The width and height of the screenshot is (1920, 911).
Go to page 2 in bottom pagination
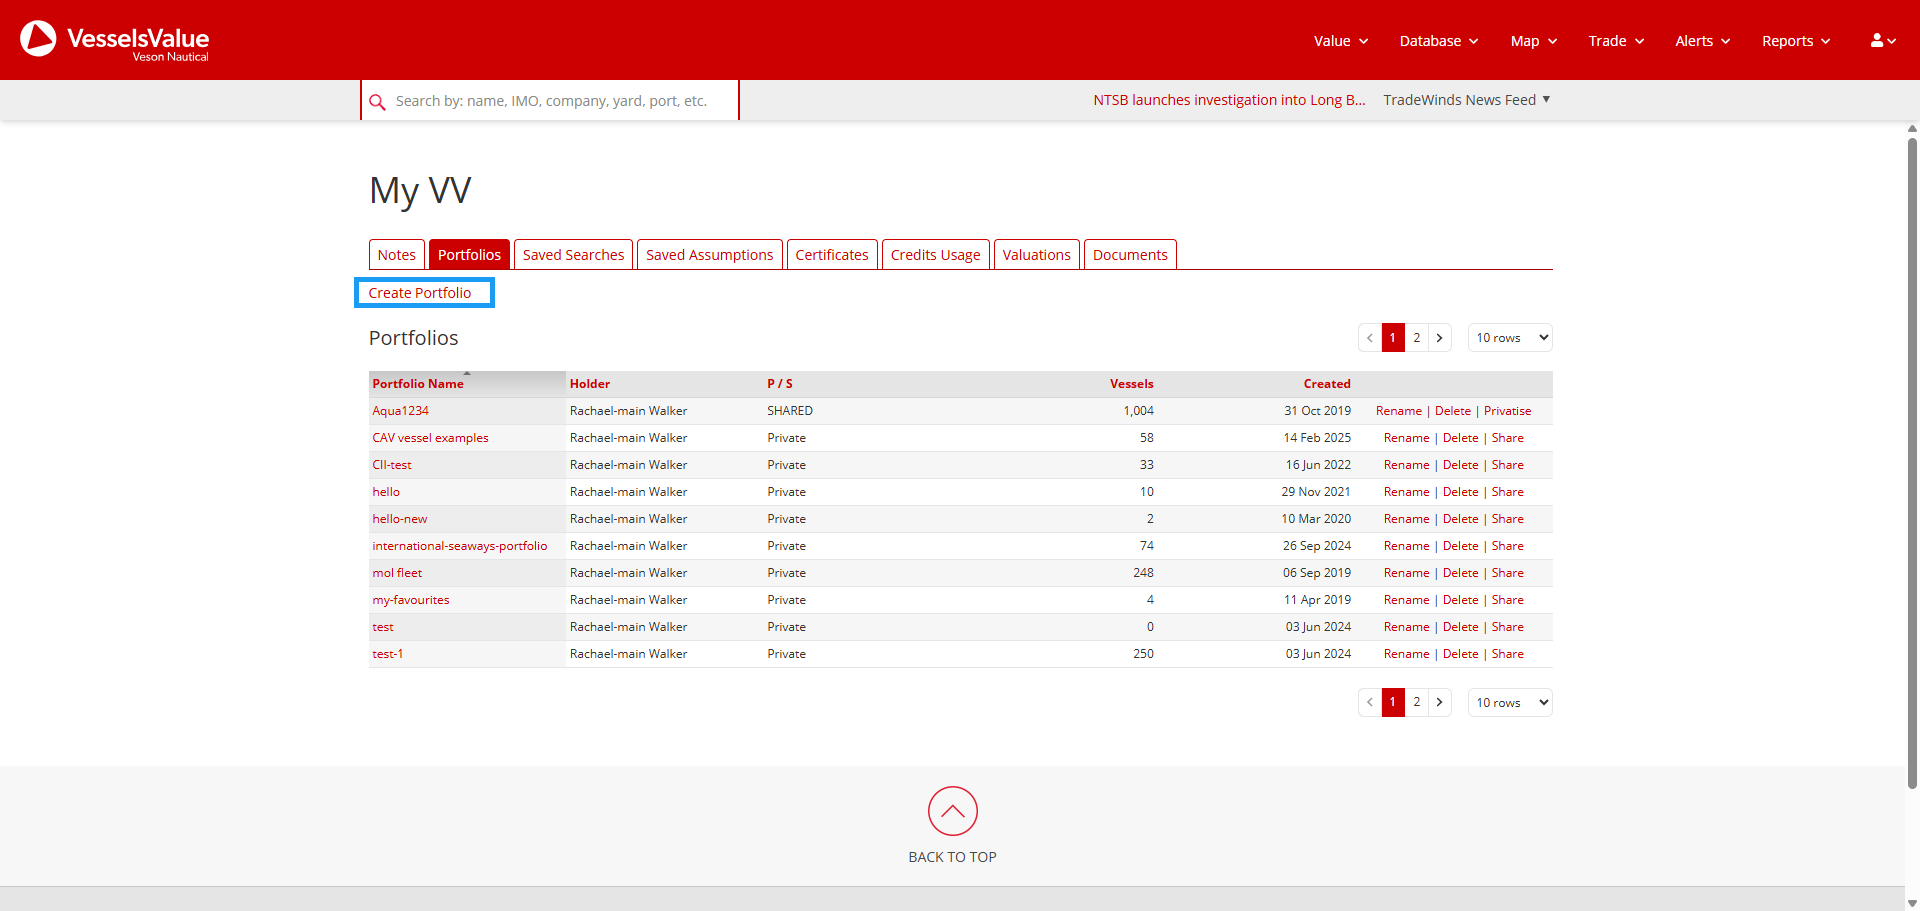(x=1416, y=703)
